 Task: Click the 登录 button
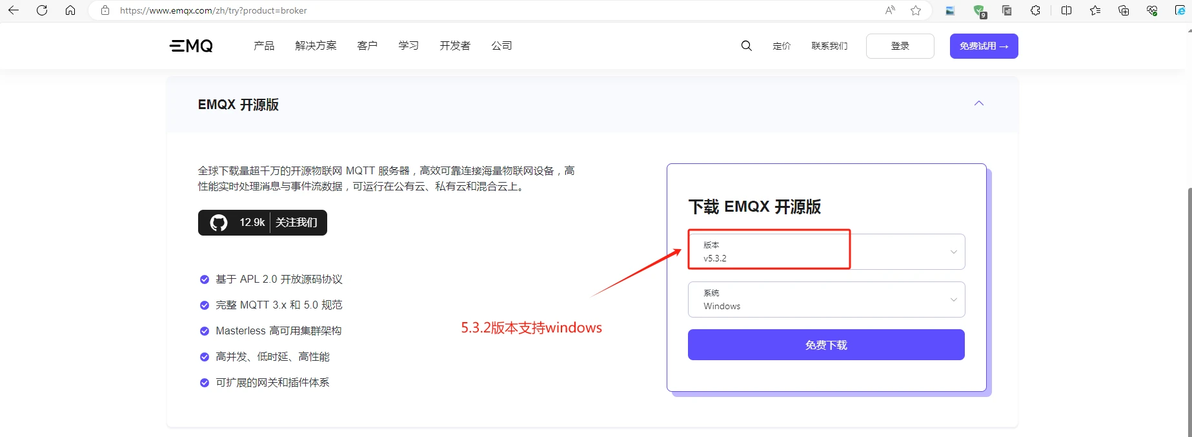(x=900, y=46)
